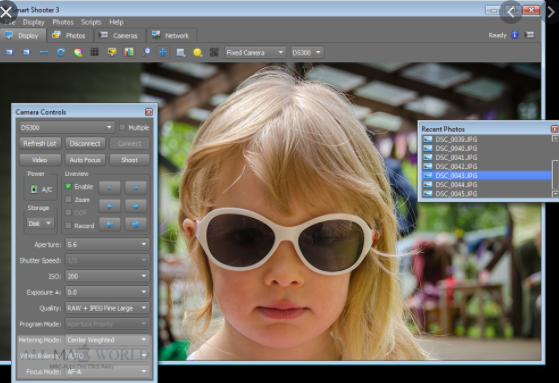Click the blue circular rotate arrow icon
This screenshot has width=559, height=383.
[61, 52]
